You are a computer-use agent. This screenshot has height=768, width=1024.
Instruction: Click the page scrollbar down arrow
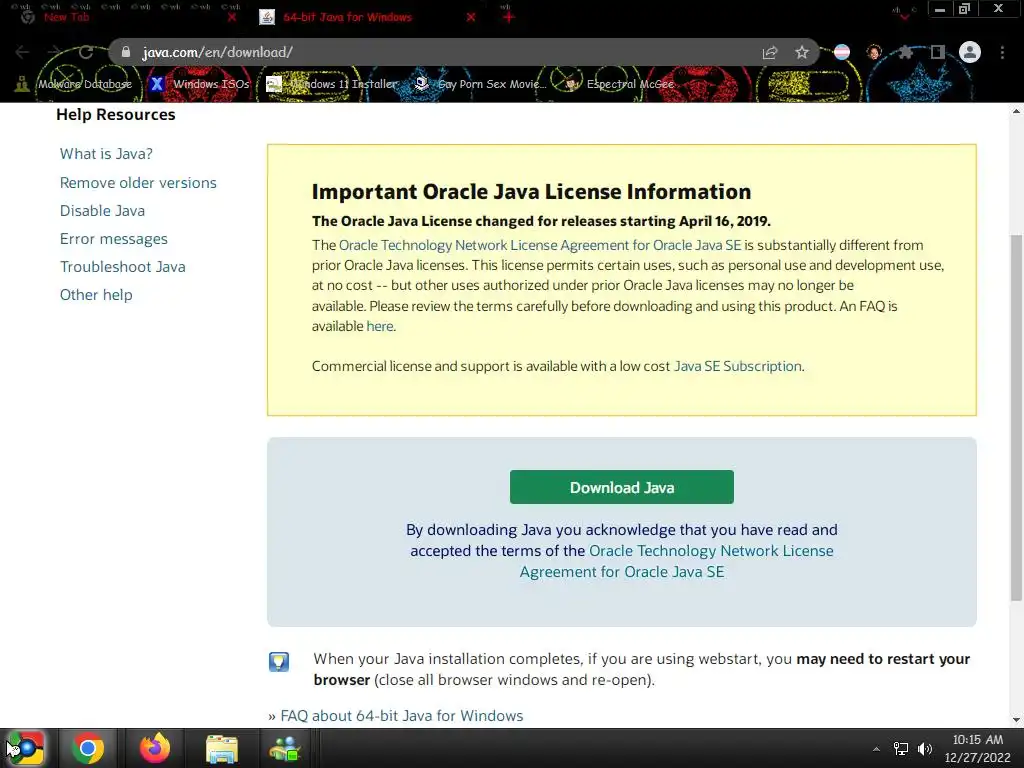(1016, 720)
